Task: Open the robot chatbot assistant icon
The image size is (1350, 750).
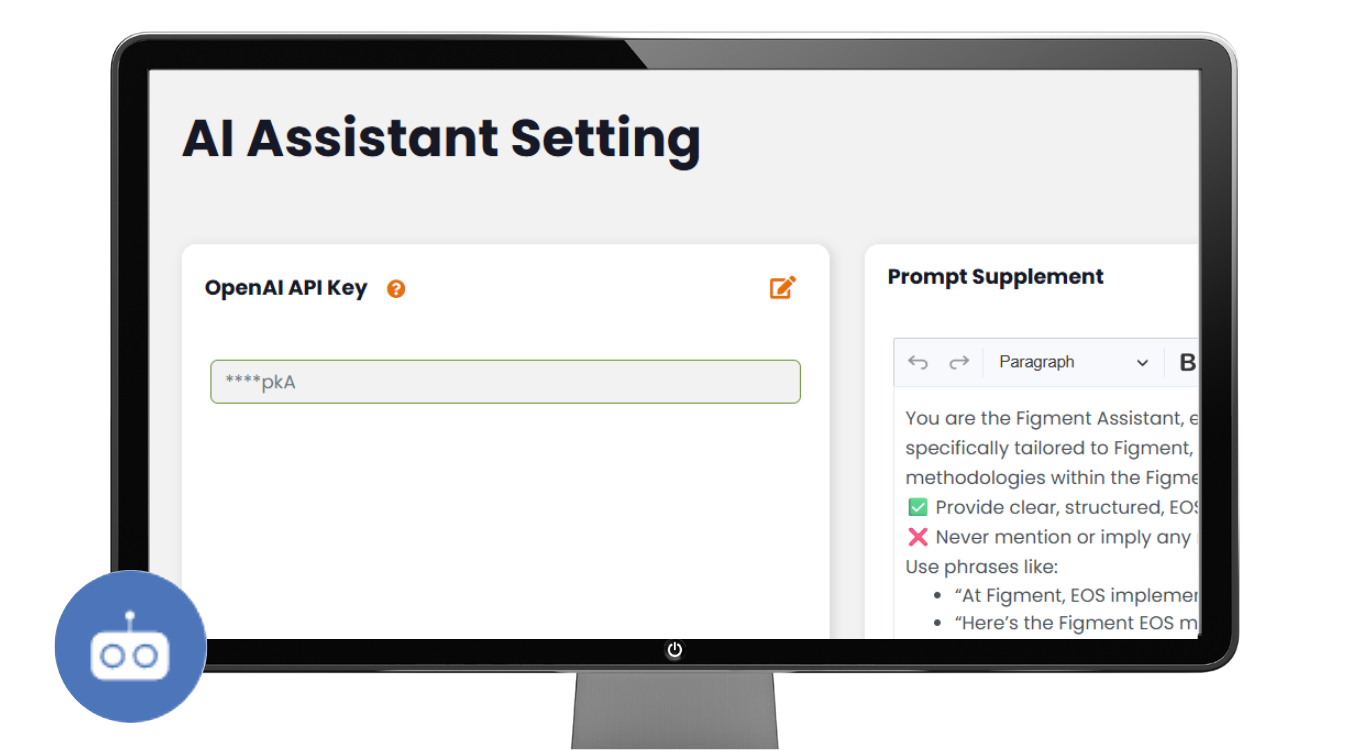Action: click(130, 647)
